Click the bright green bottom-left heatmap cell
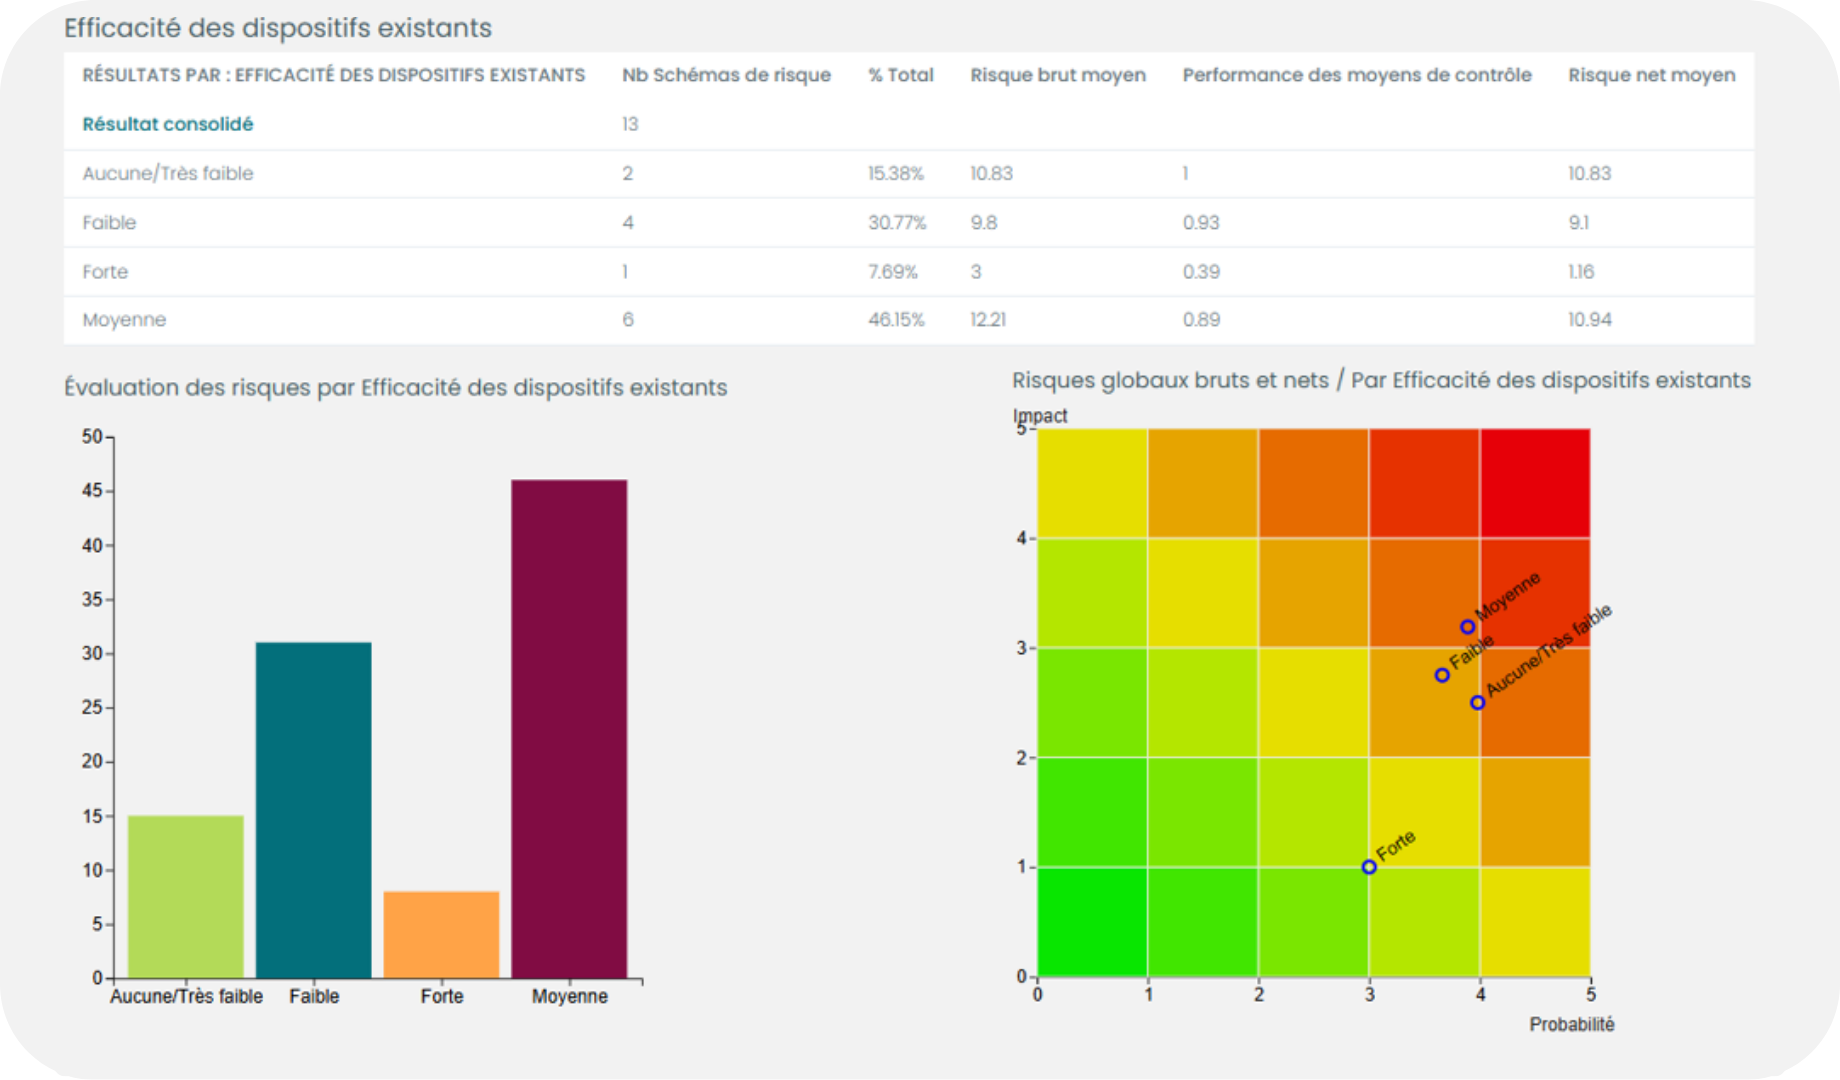 1092,921
